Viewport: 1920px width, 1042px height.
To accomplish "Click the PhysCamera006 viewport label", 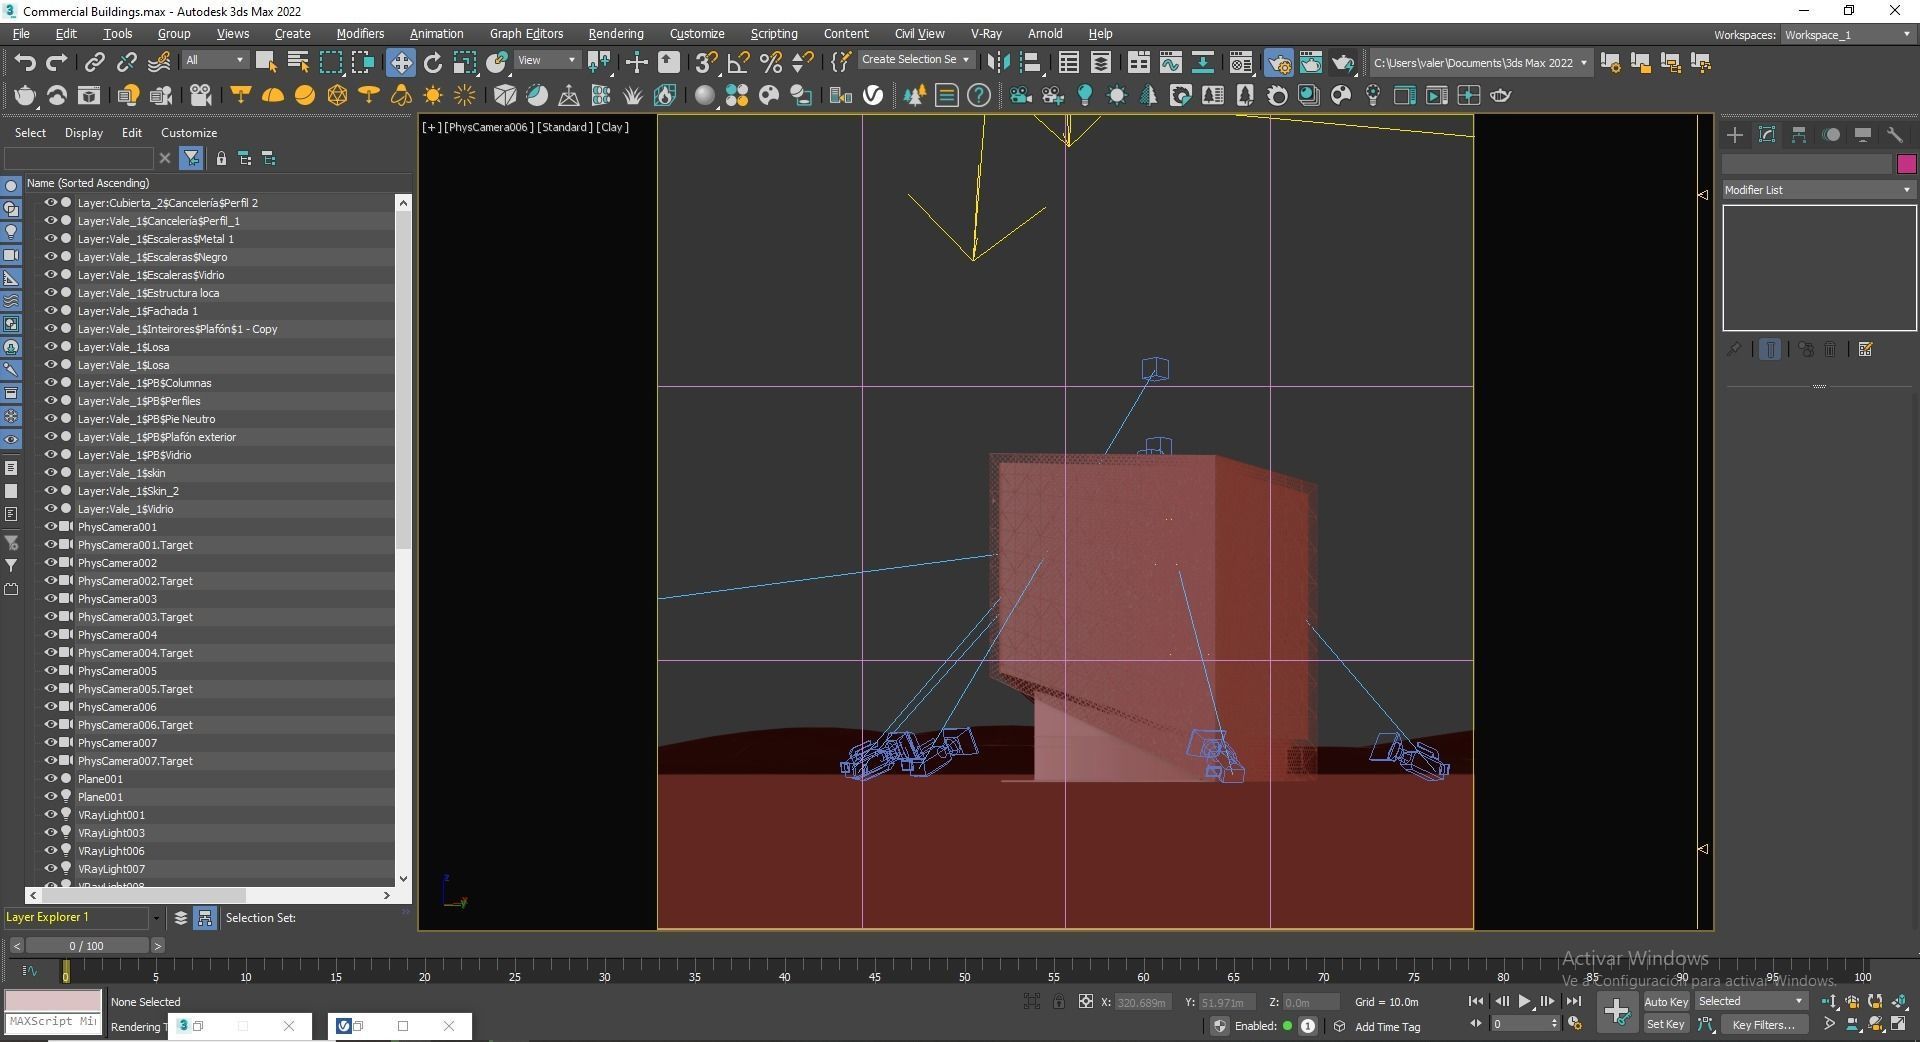I will (x=488, y=127).
